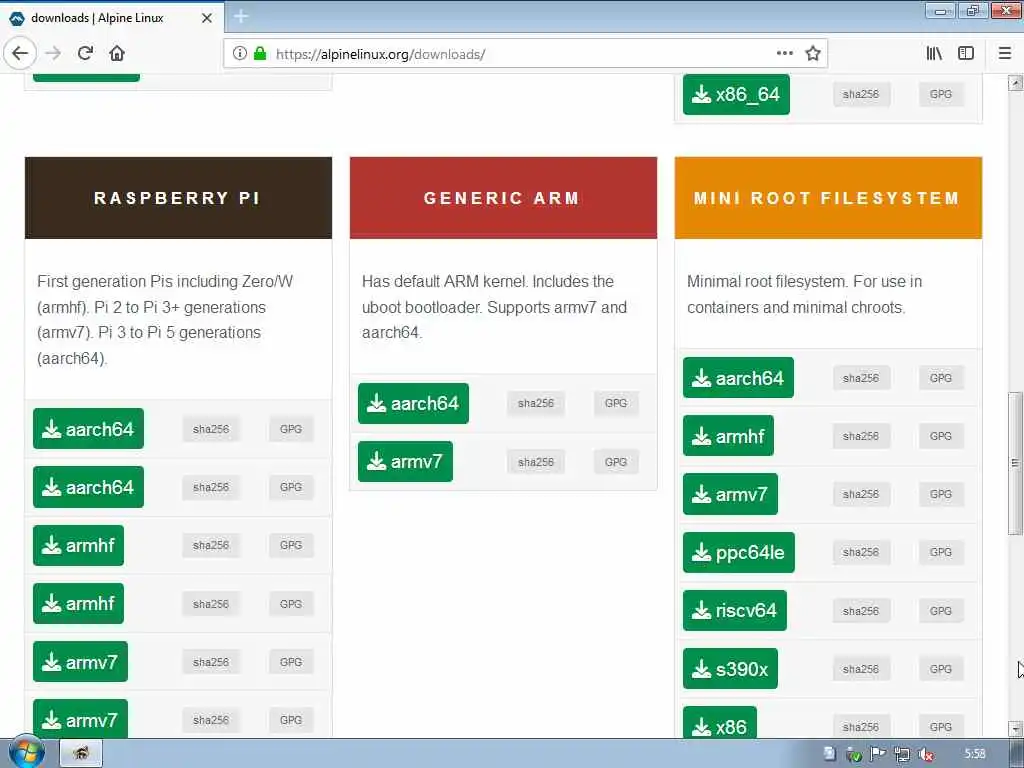
Task: Select the downloads | Alpine Linux tab
Action: tap(112, 18)
